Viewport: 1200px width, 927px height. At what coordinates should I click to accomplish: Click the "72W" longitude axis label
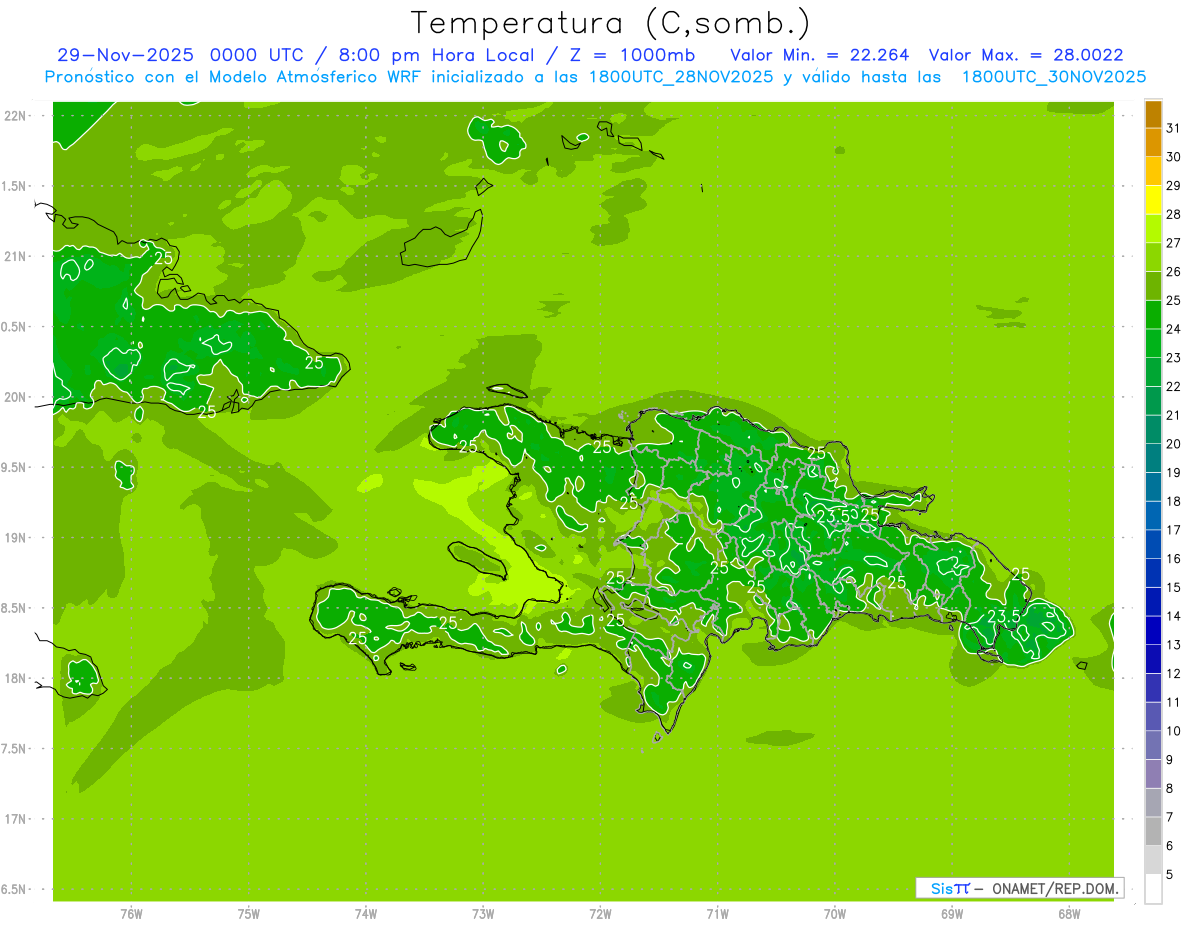point(600,913)
